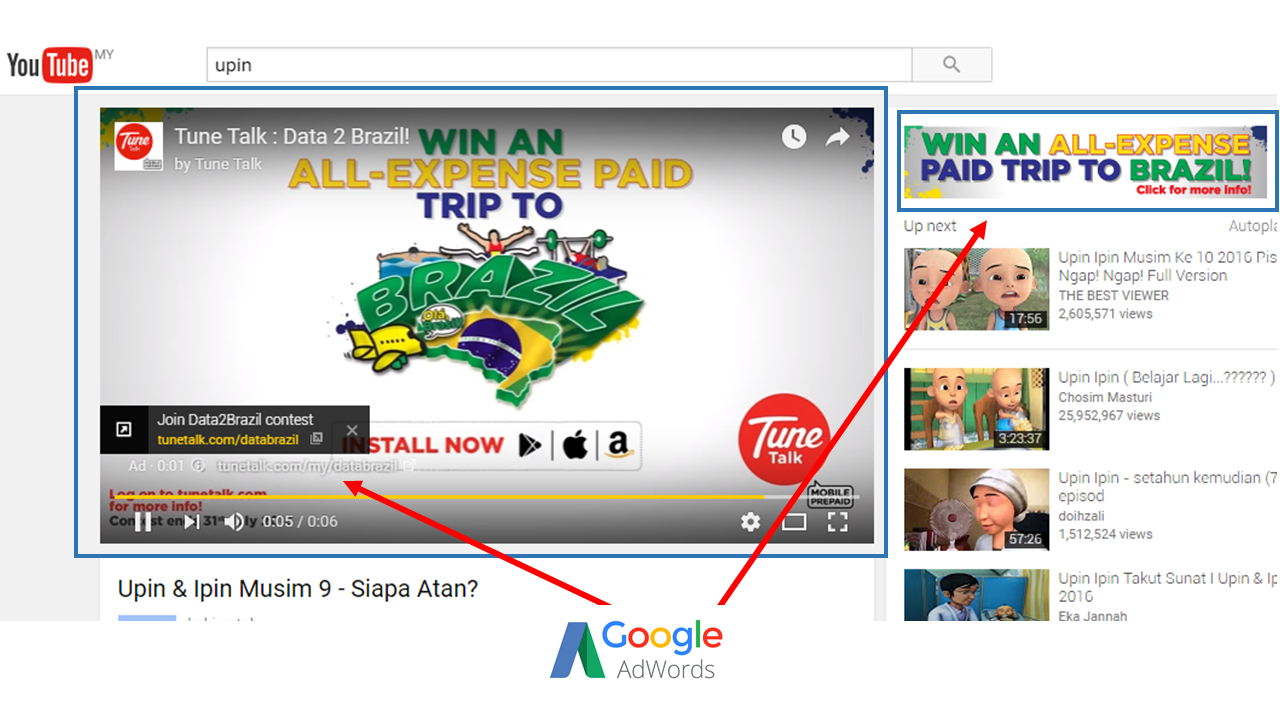Open the Upin Ipin Musim Ke 10 thumbnail
This screenshot has height=720, width=1280.
tap(977, 289)
